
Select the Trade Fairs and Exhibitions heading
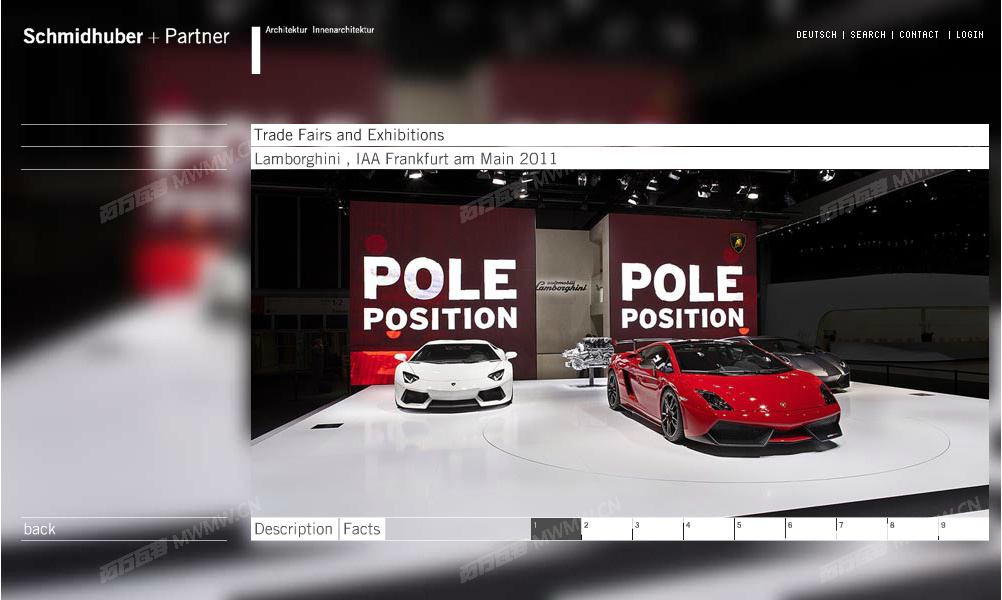click(x=349, y=135)
